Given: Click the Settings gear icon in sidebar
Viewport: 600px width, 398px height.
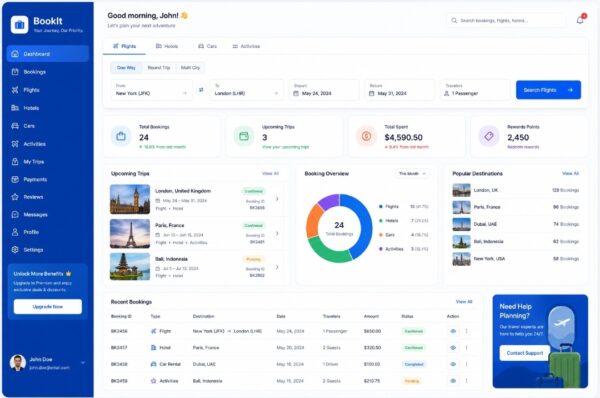Looking at the screenshot, I should click(15, 250).
